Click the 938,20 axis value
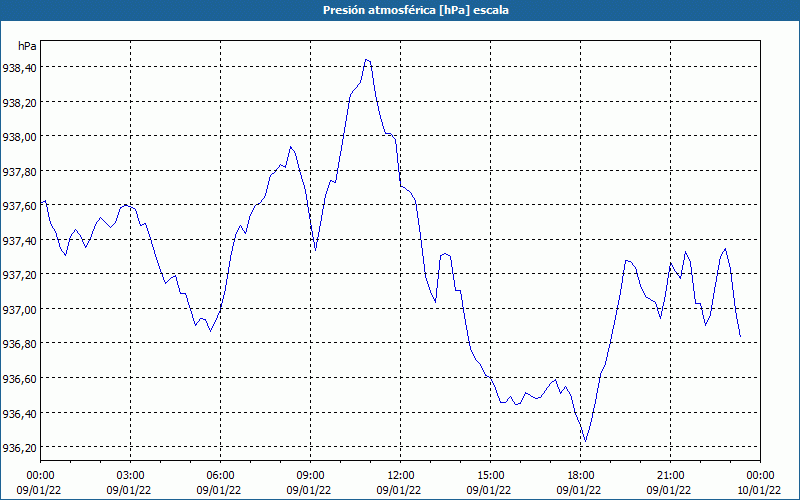 [x=19, y=102]
